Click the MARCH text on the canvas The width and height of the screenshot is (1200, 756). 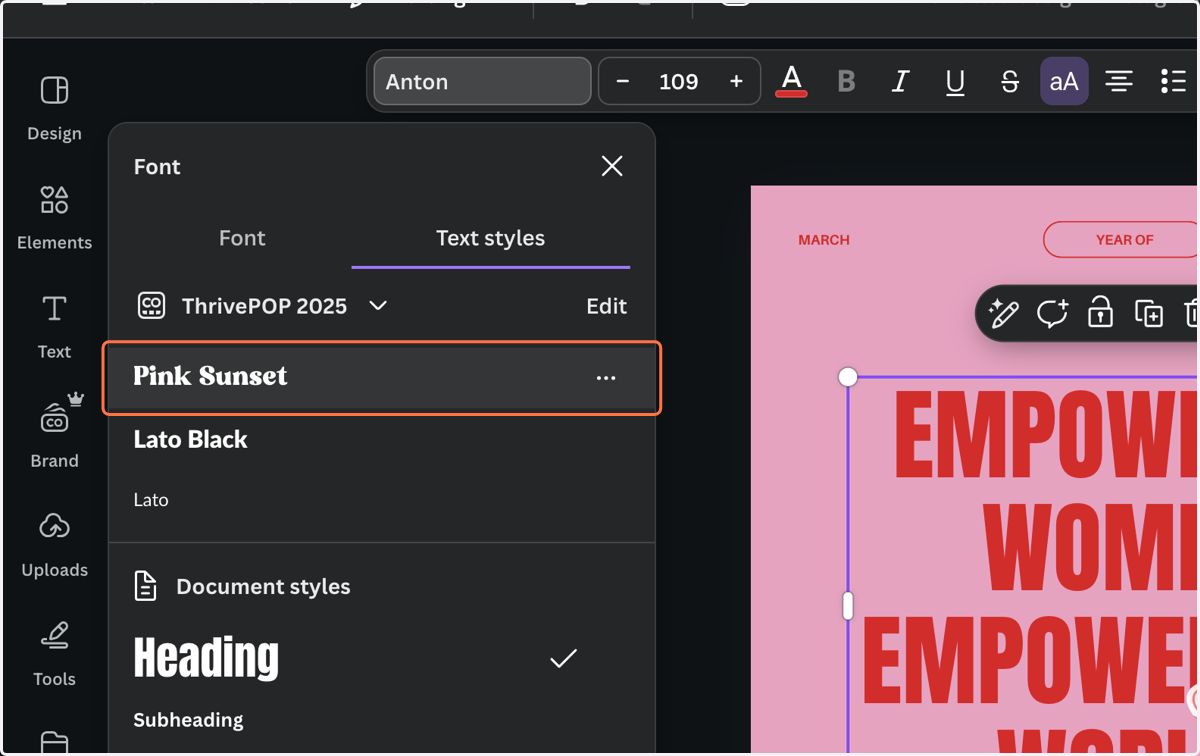coord(824,240)
